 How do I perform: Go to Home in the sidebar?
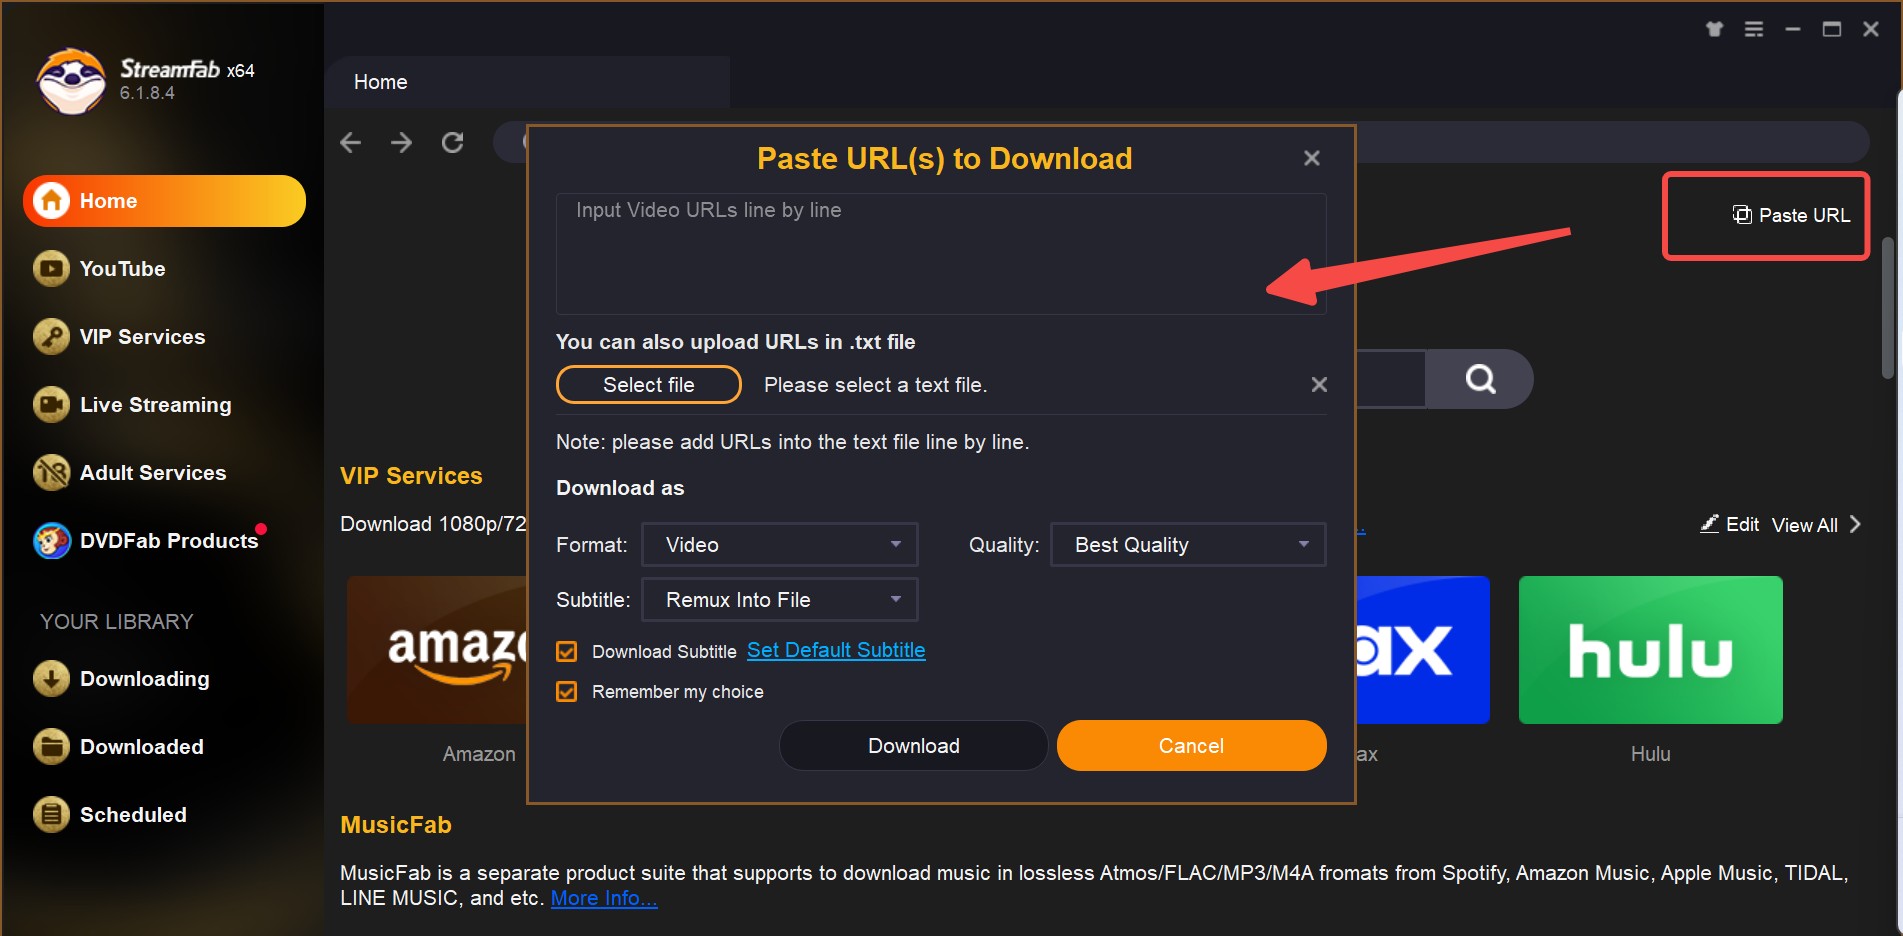pos(164,201)
